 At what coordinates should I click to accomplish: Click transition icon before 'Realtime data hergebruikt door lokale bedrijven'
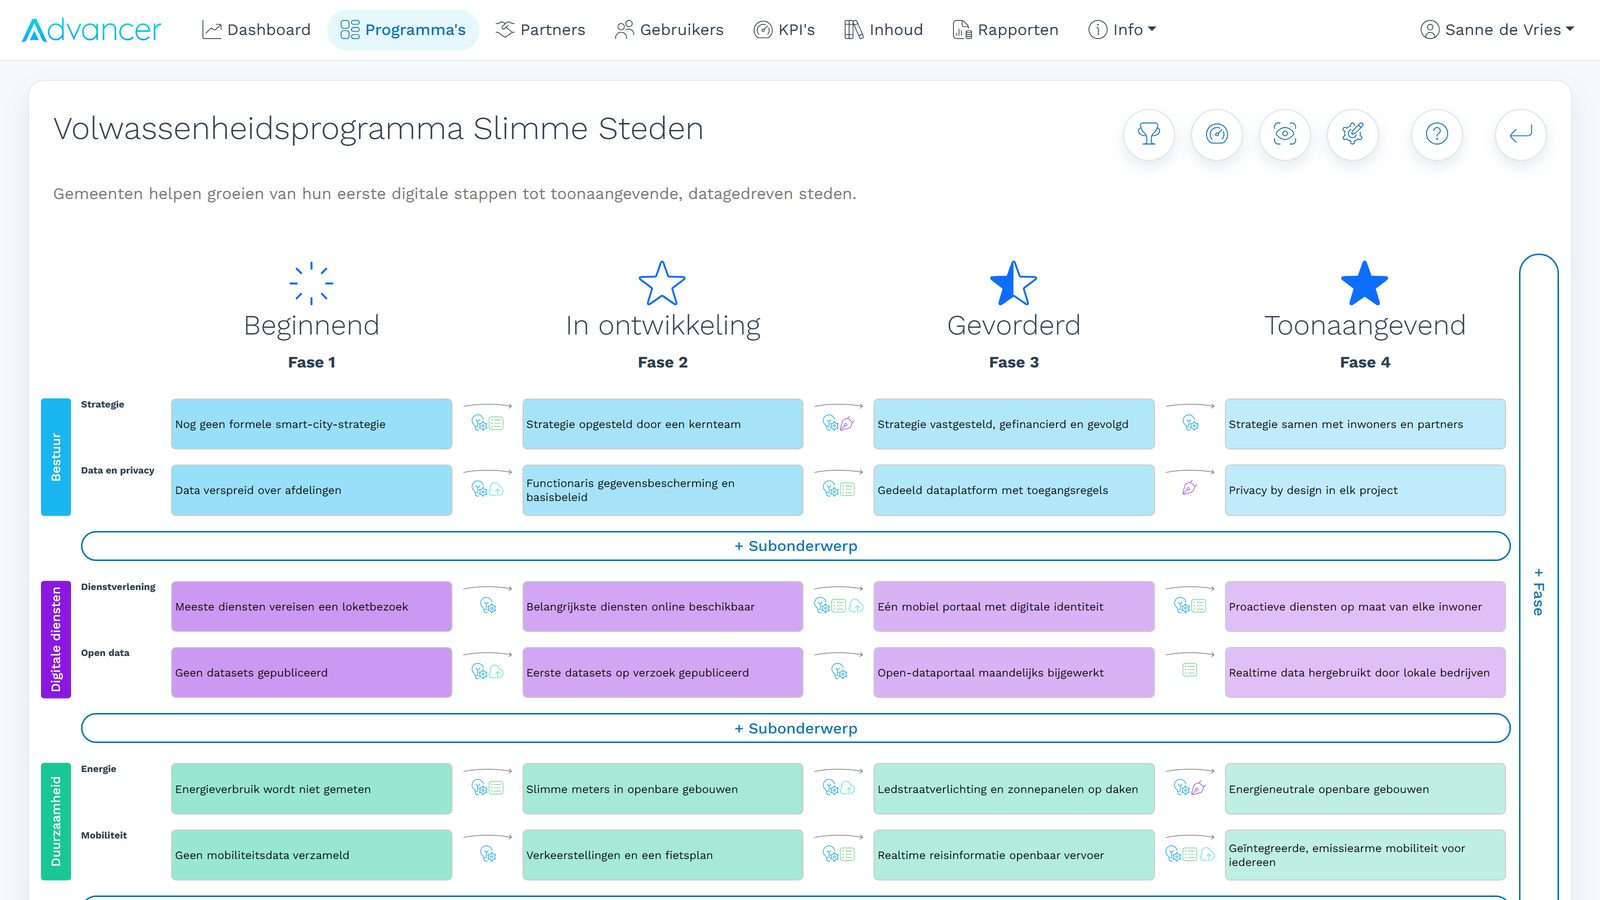[1190, 670]
